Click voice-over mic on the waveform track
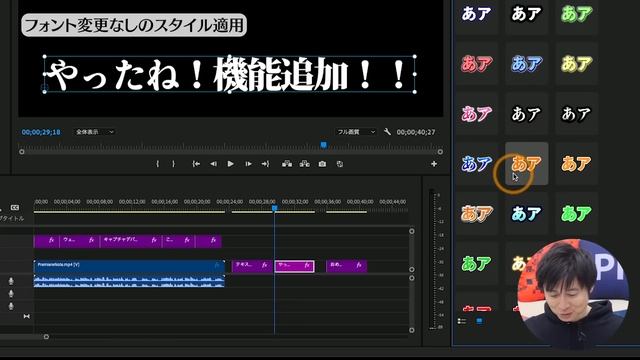 pyautogui.click(x=11, y=281)
